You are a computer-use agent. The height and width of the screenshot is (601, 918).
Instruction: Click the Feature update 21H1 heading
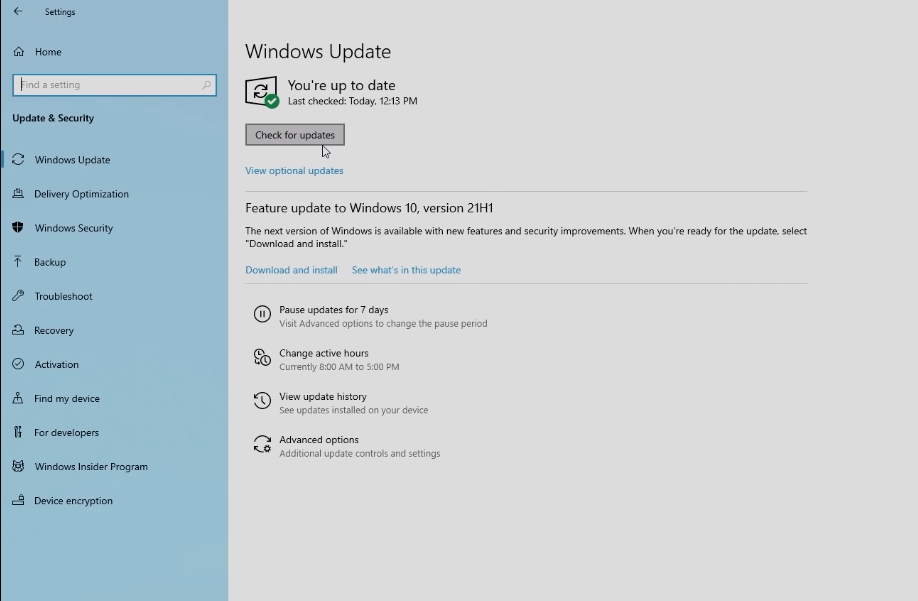point(369,208)
